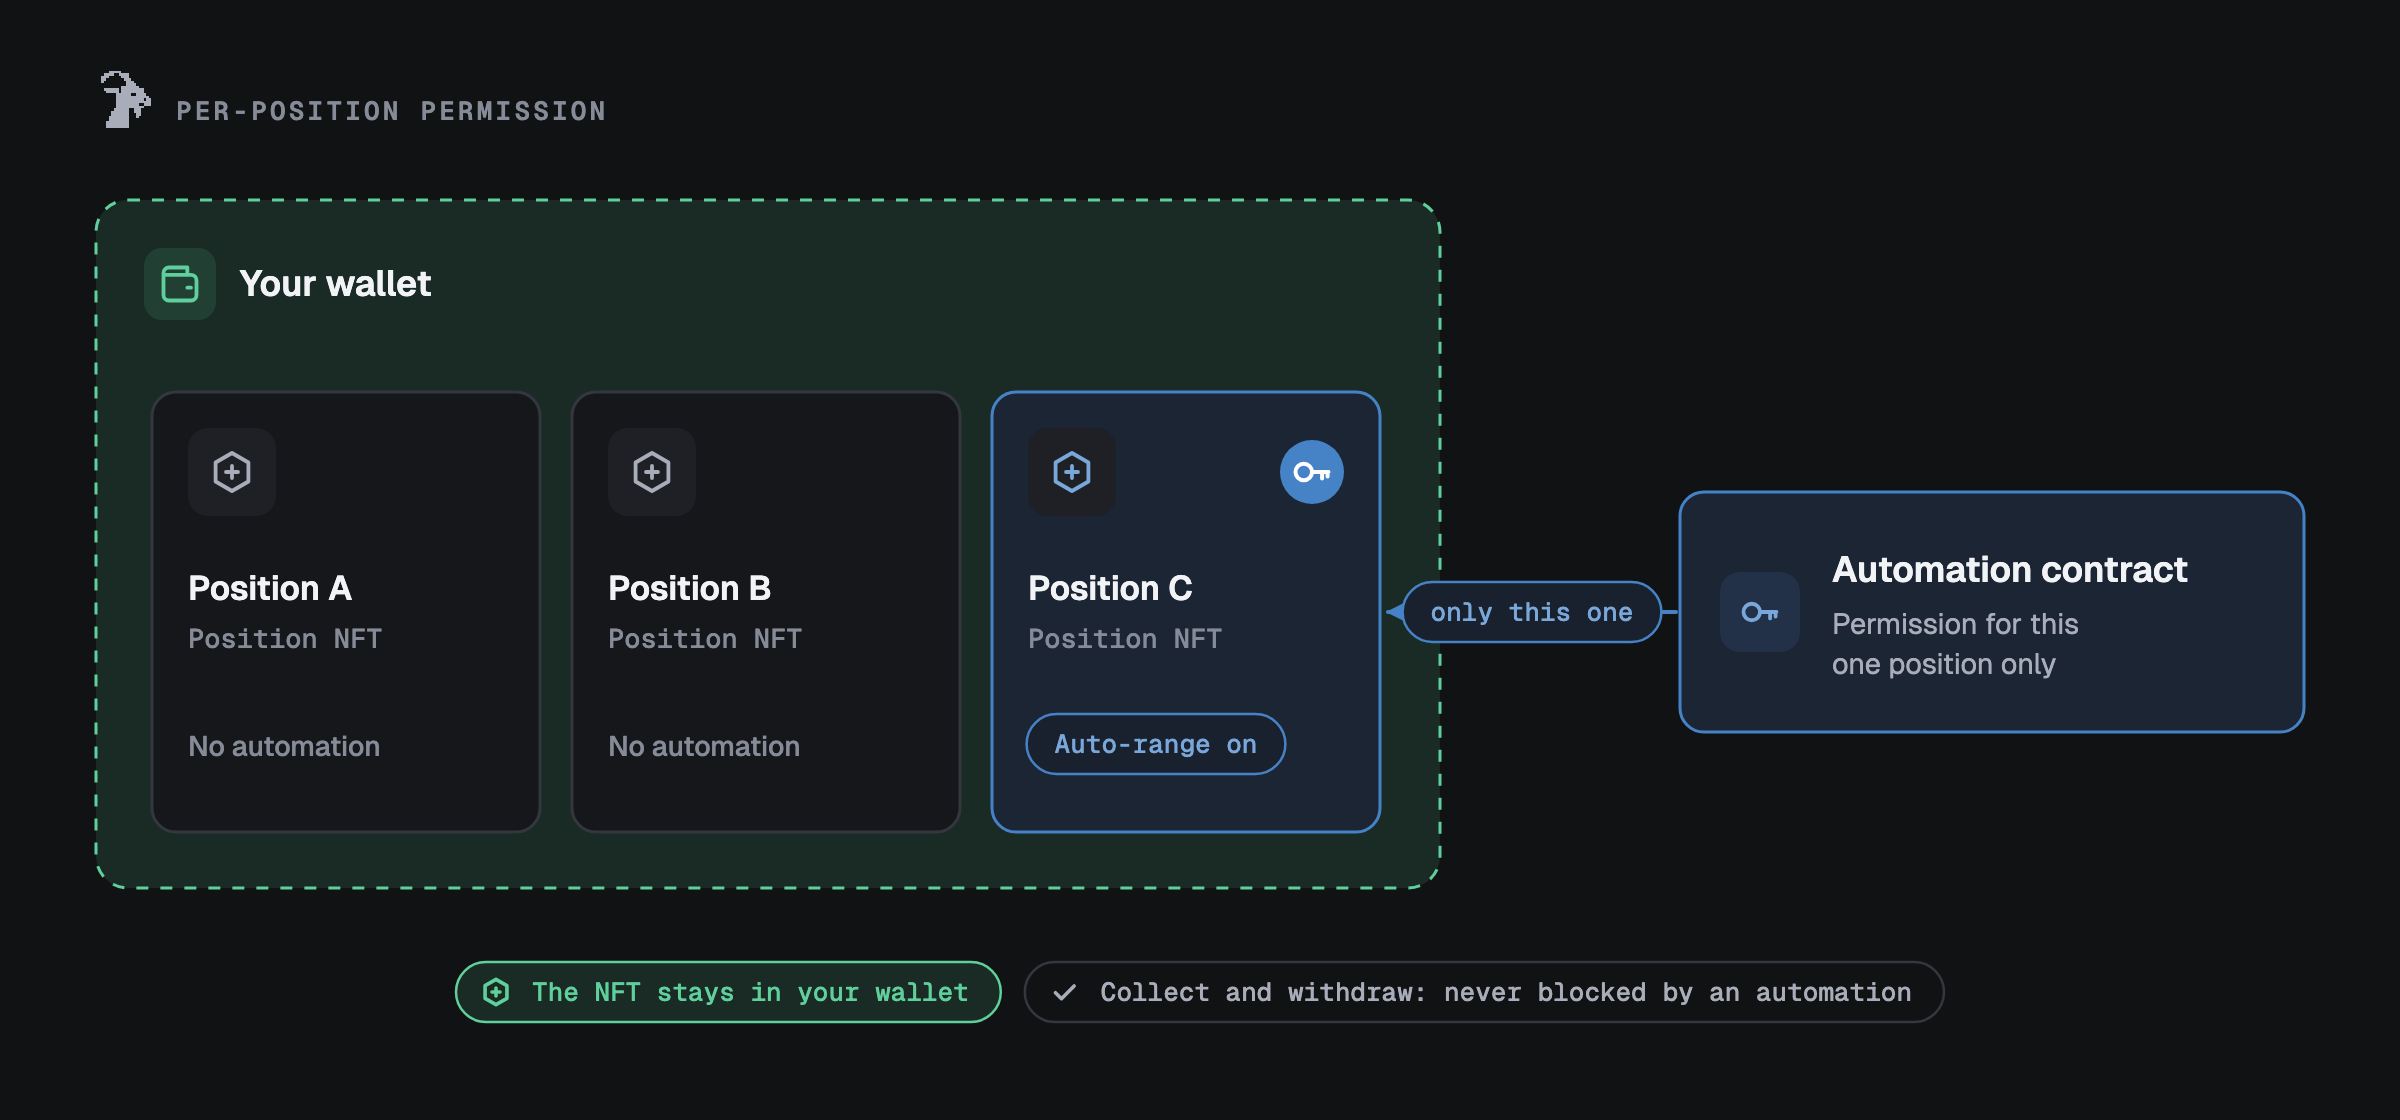Click the 'only this one' label pill
Screen dimensions: 2400x1120
click(x=1532, y=612)
